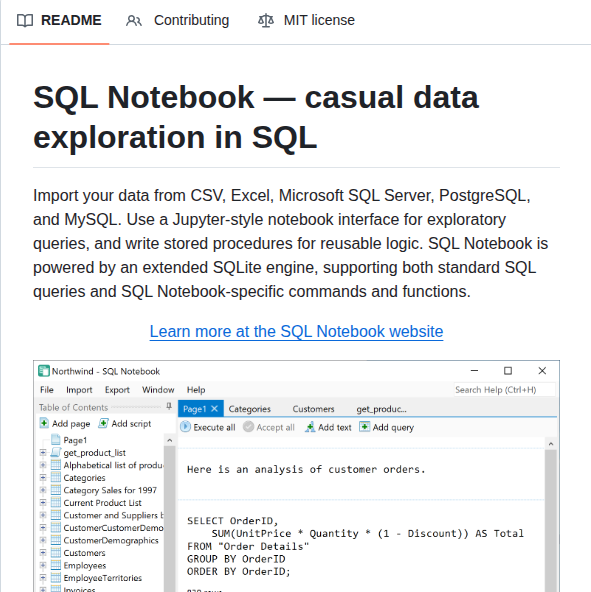Select Alphabetical list of products item
This screenshot has width=591, height=592.
pos(113,465)
